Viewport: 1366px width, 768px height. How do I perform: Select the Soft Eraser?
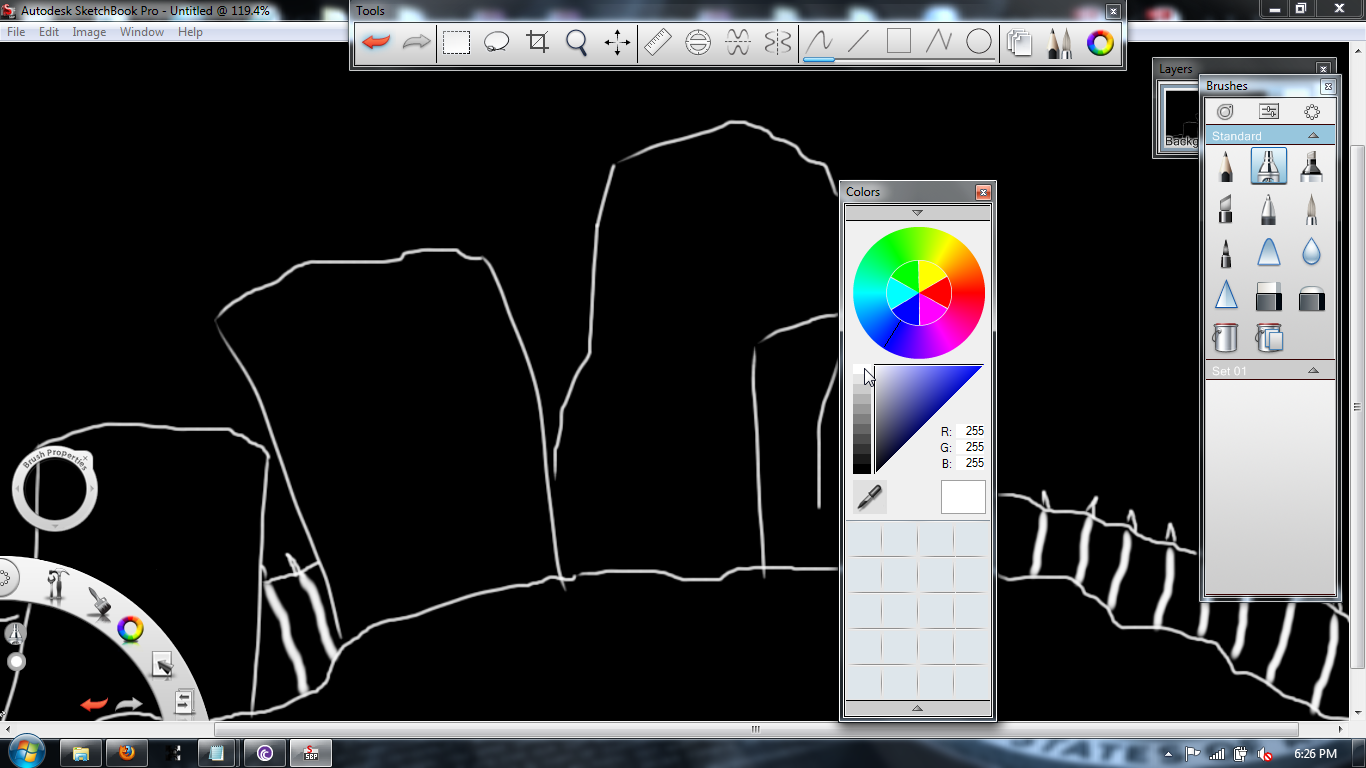[x=1312, y=297]
